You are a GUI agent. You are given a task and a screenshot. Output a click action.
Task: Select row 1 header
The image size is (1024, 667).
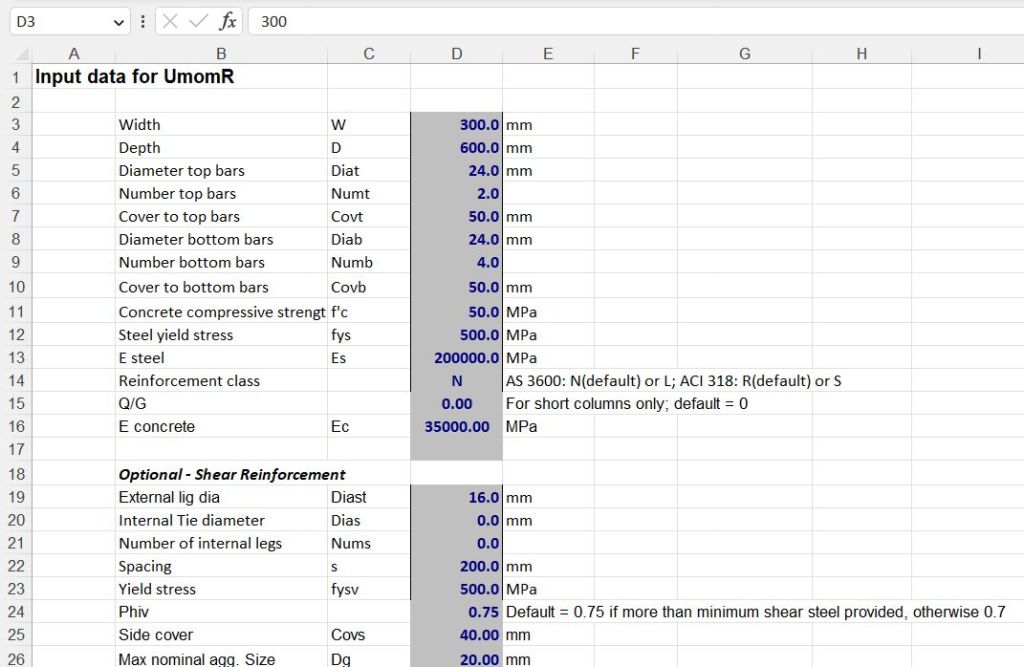pos(16,77)
